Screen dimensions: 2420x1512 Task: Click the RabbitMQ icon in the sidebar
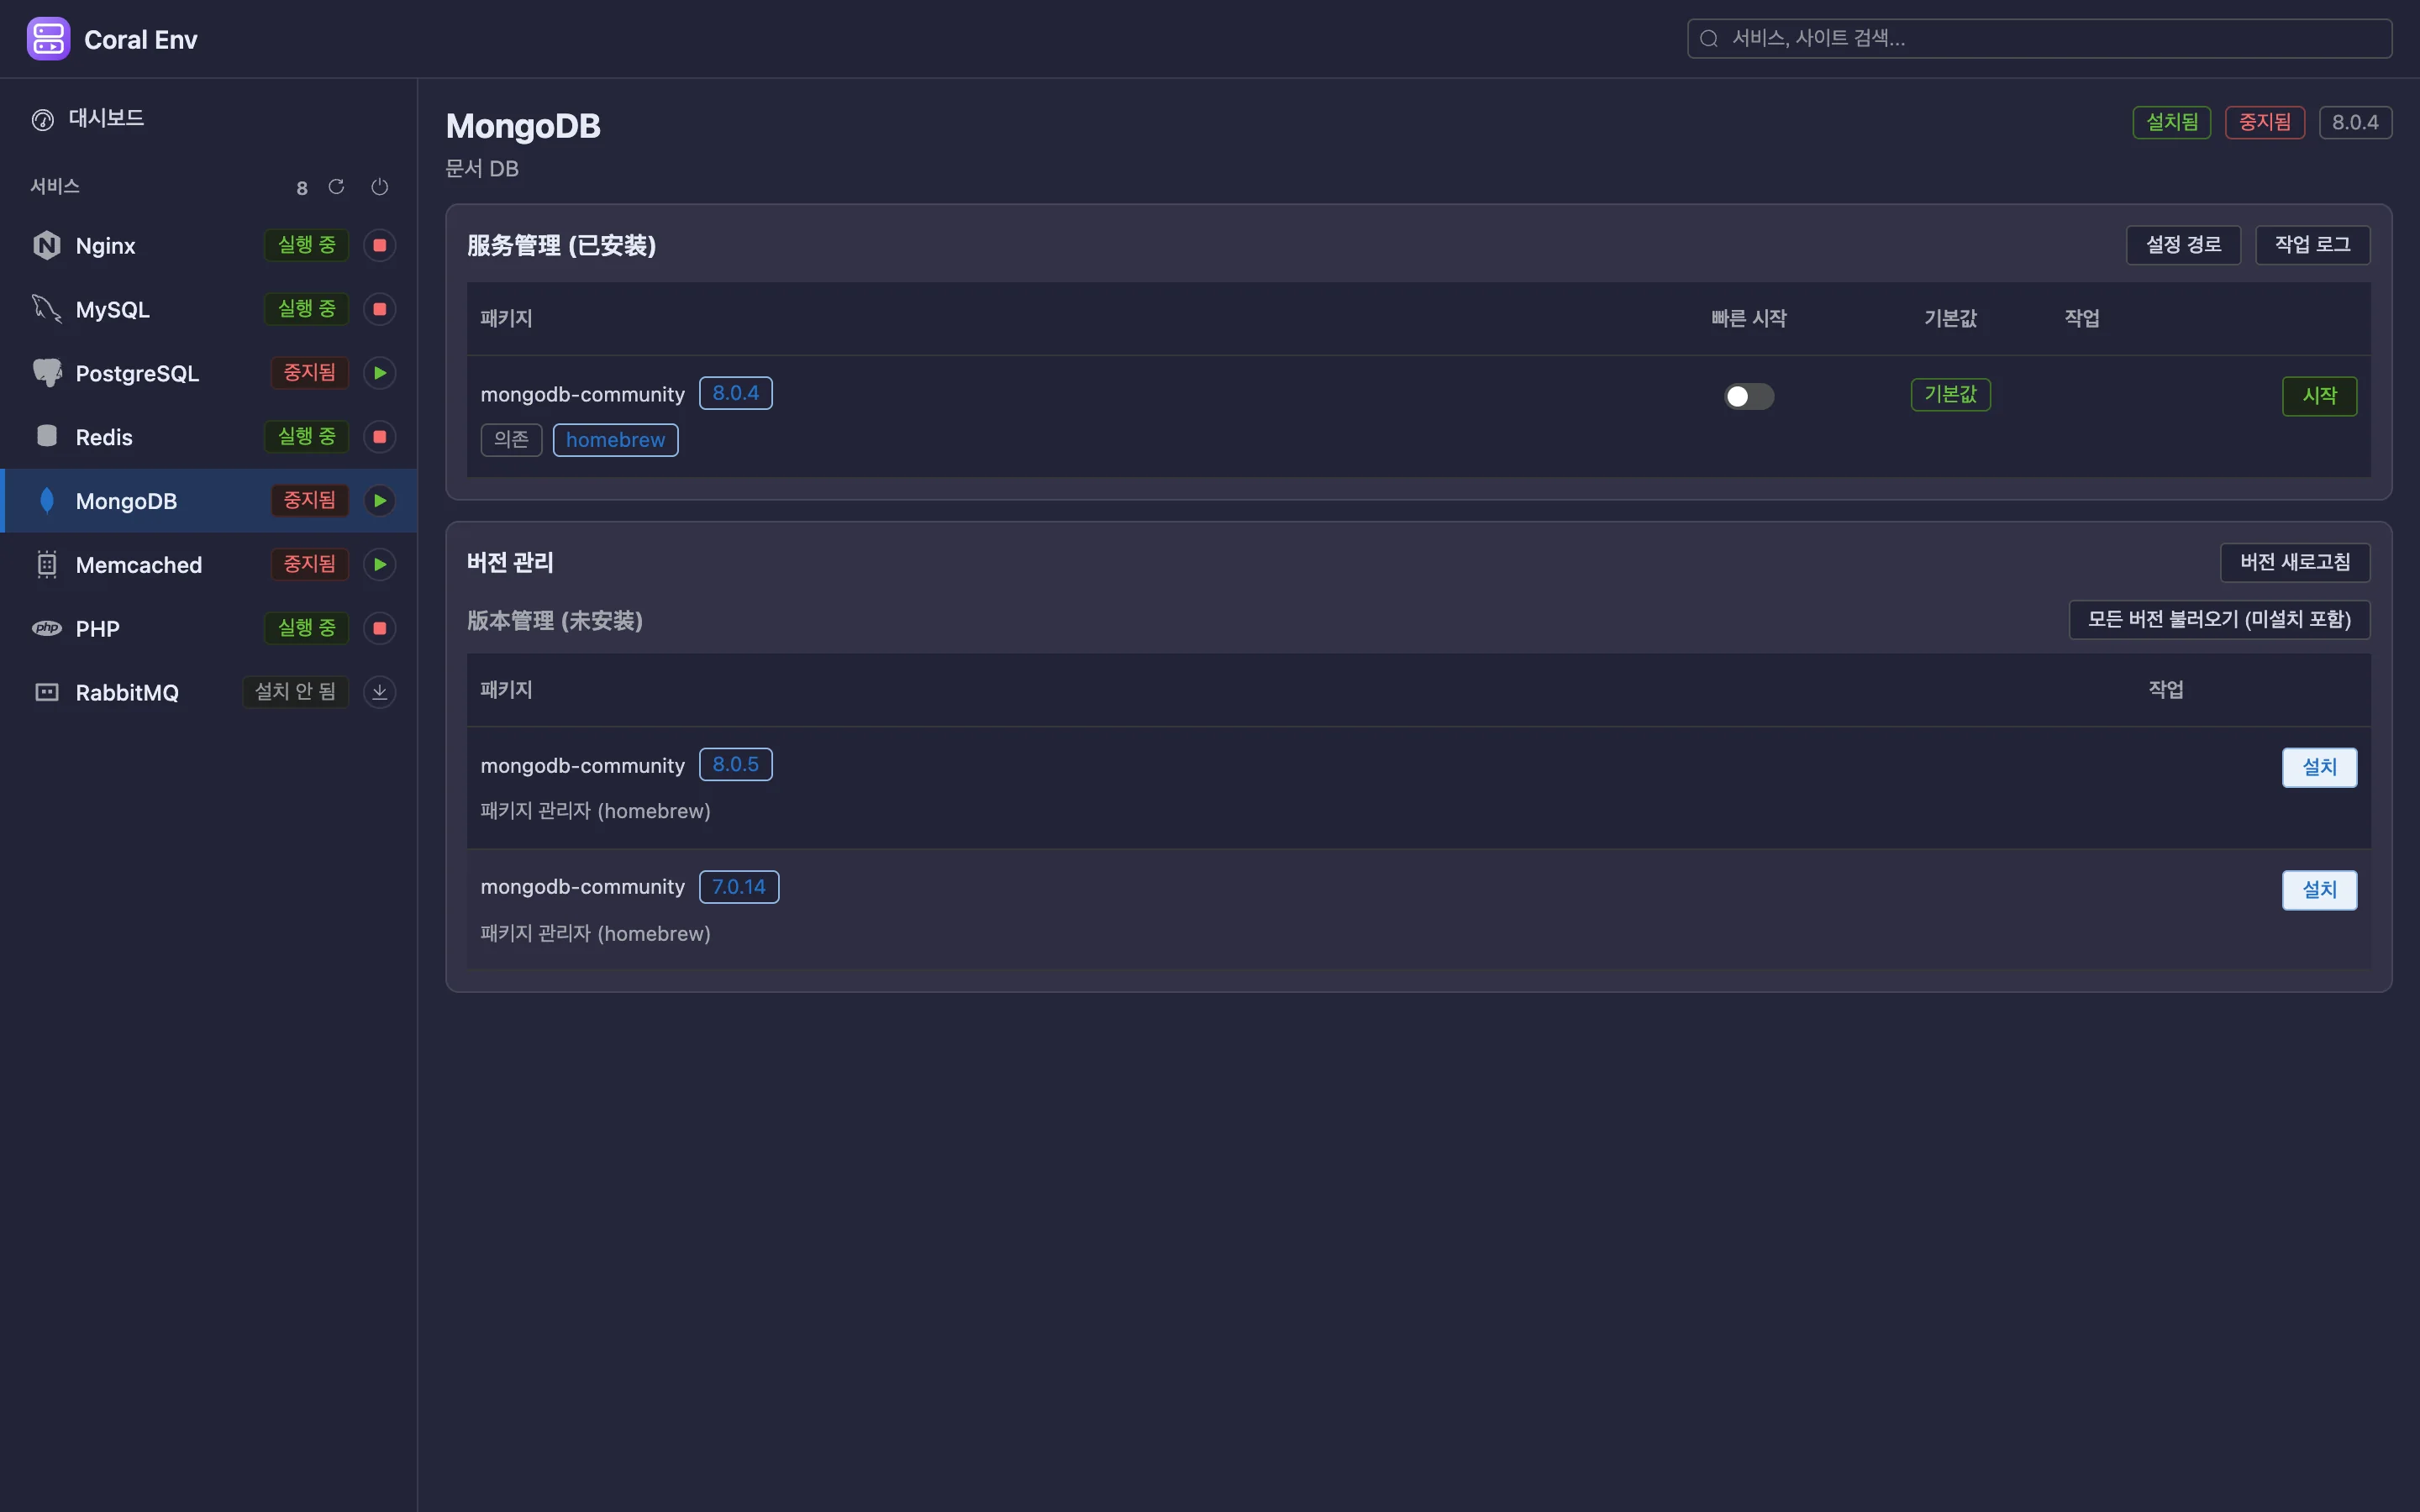click(x=47, y=692)
